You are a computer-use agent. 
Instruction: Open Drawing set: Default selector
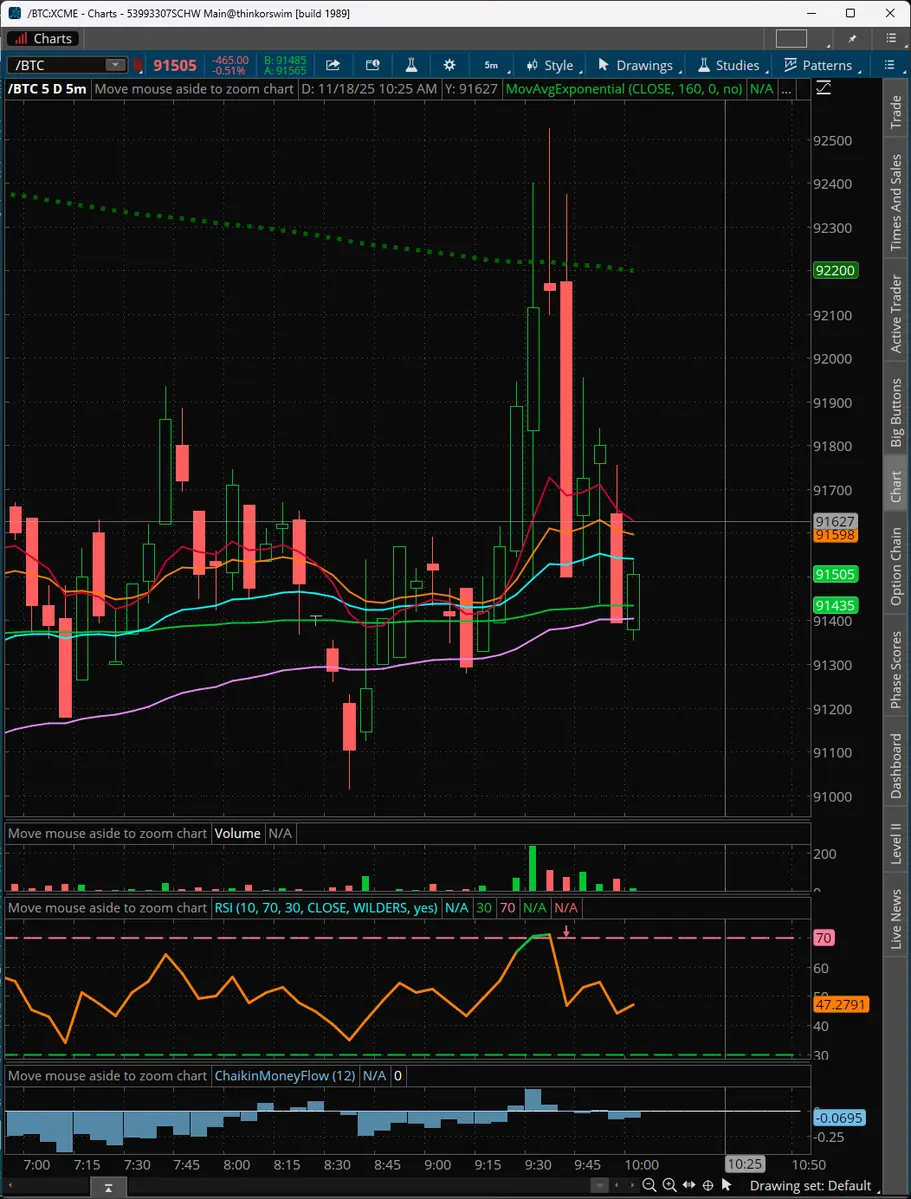click(810, 1186)
